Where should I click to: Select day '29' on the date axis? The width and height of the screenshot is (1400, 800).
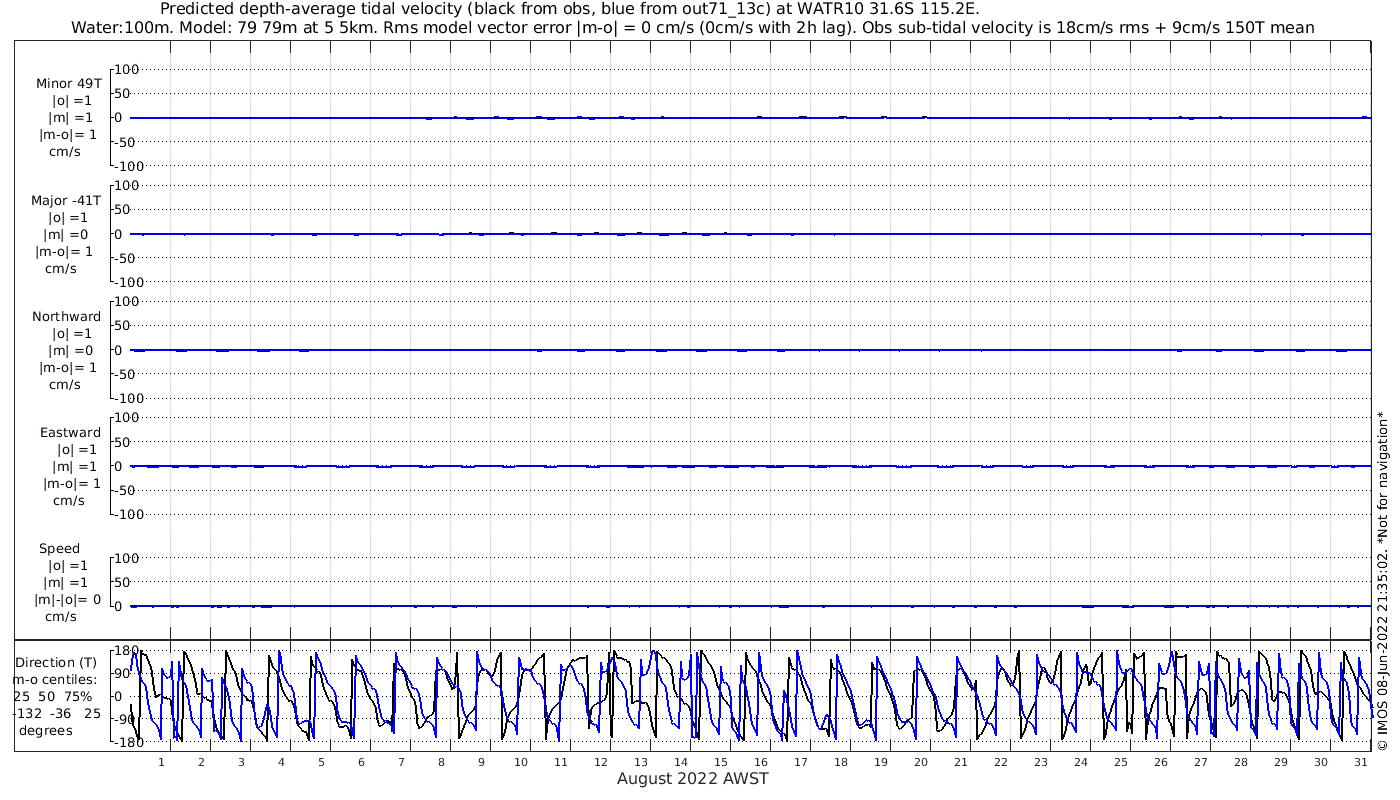point(1281,762)
